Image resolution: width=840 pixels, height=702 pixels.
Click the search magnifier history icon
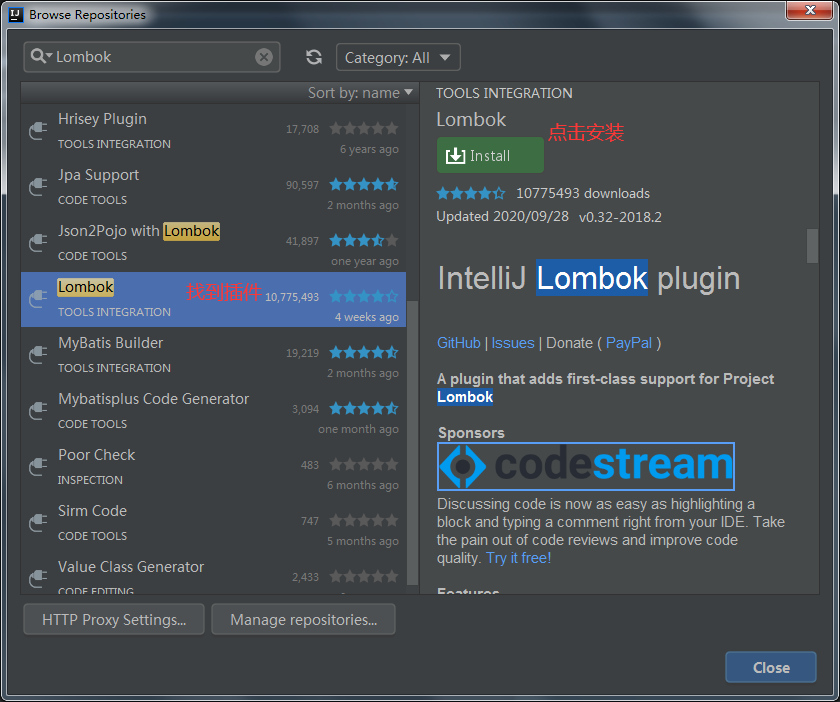click(41, 56)
